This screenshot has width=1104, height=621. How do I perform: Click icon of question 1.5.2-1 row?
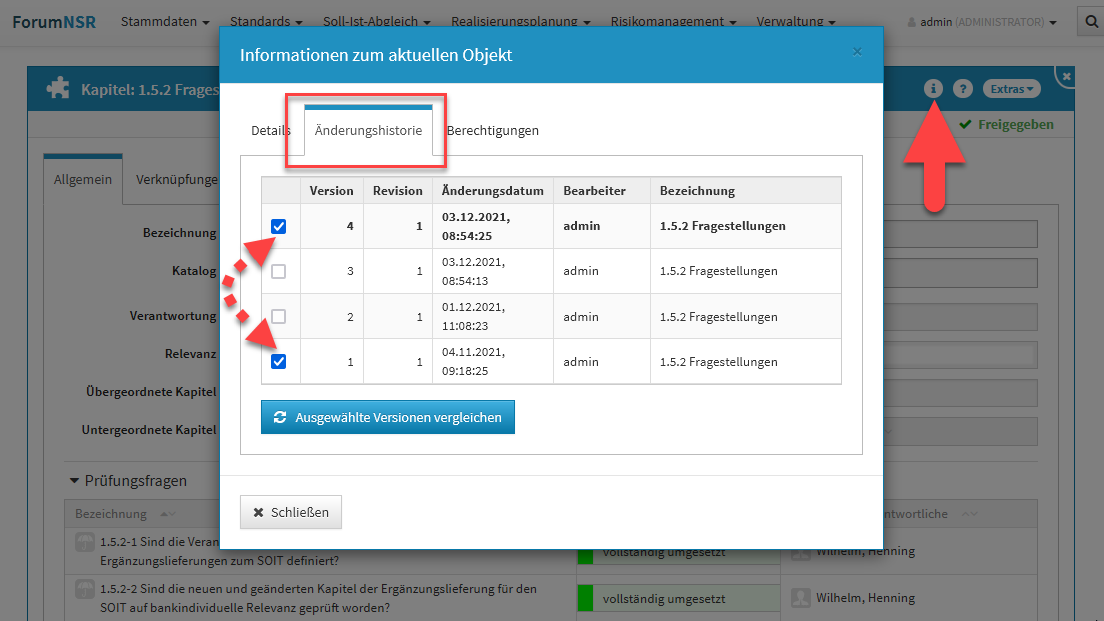pyautogui.click(x=85, y=541)
